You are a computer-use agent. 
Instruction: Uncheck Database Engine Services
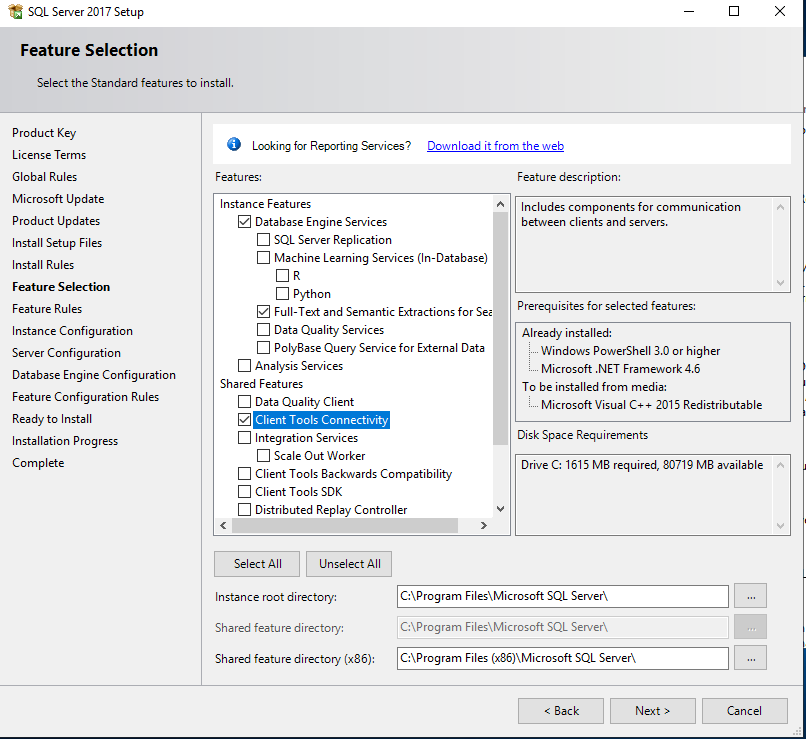click(244, 221)
